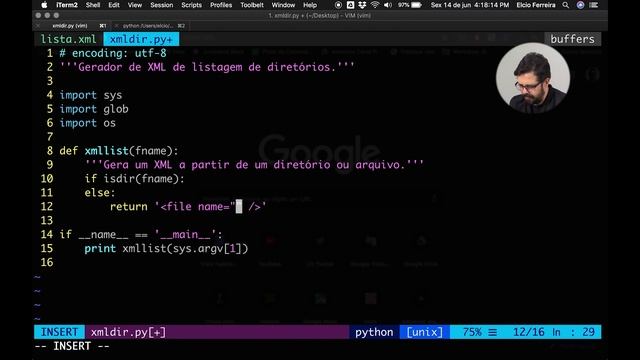Viewport: 640px width, 360px height.
Task: Click xmldir.py[+] filename in statusline
Action: click(x=128, y=332)
